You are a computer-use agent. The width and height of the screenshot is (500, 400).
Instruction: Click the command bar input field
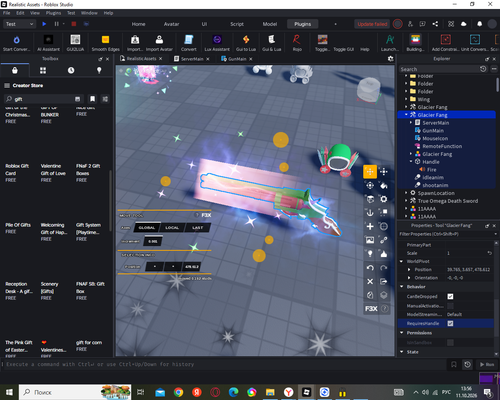223,364
